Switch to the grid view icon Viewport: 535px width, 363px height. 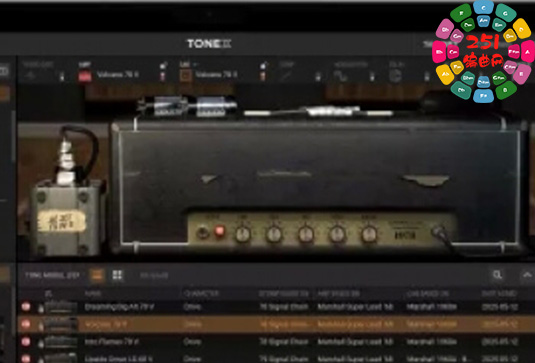click(117, 275)
